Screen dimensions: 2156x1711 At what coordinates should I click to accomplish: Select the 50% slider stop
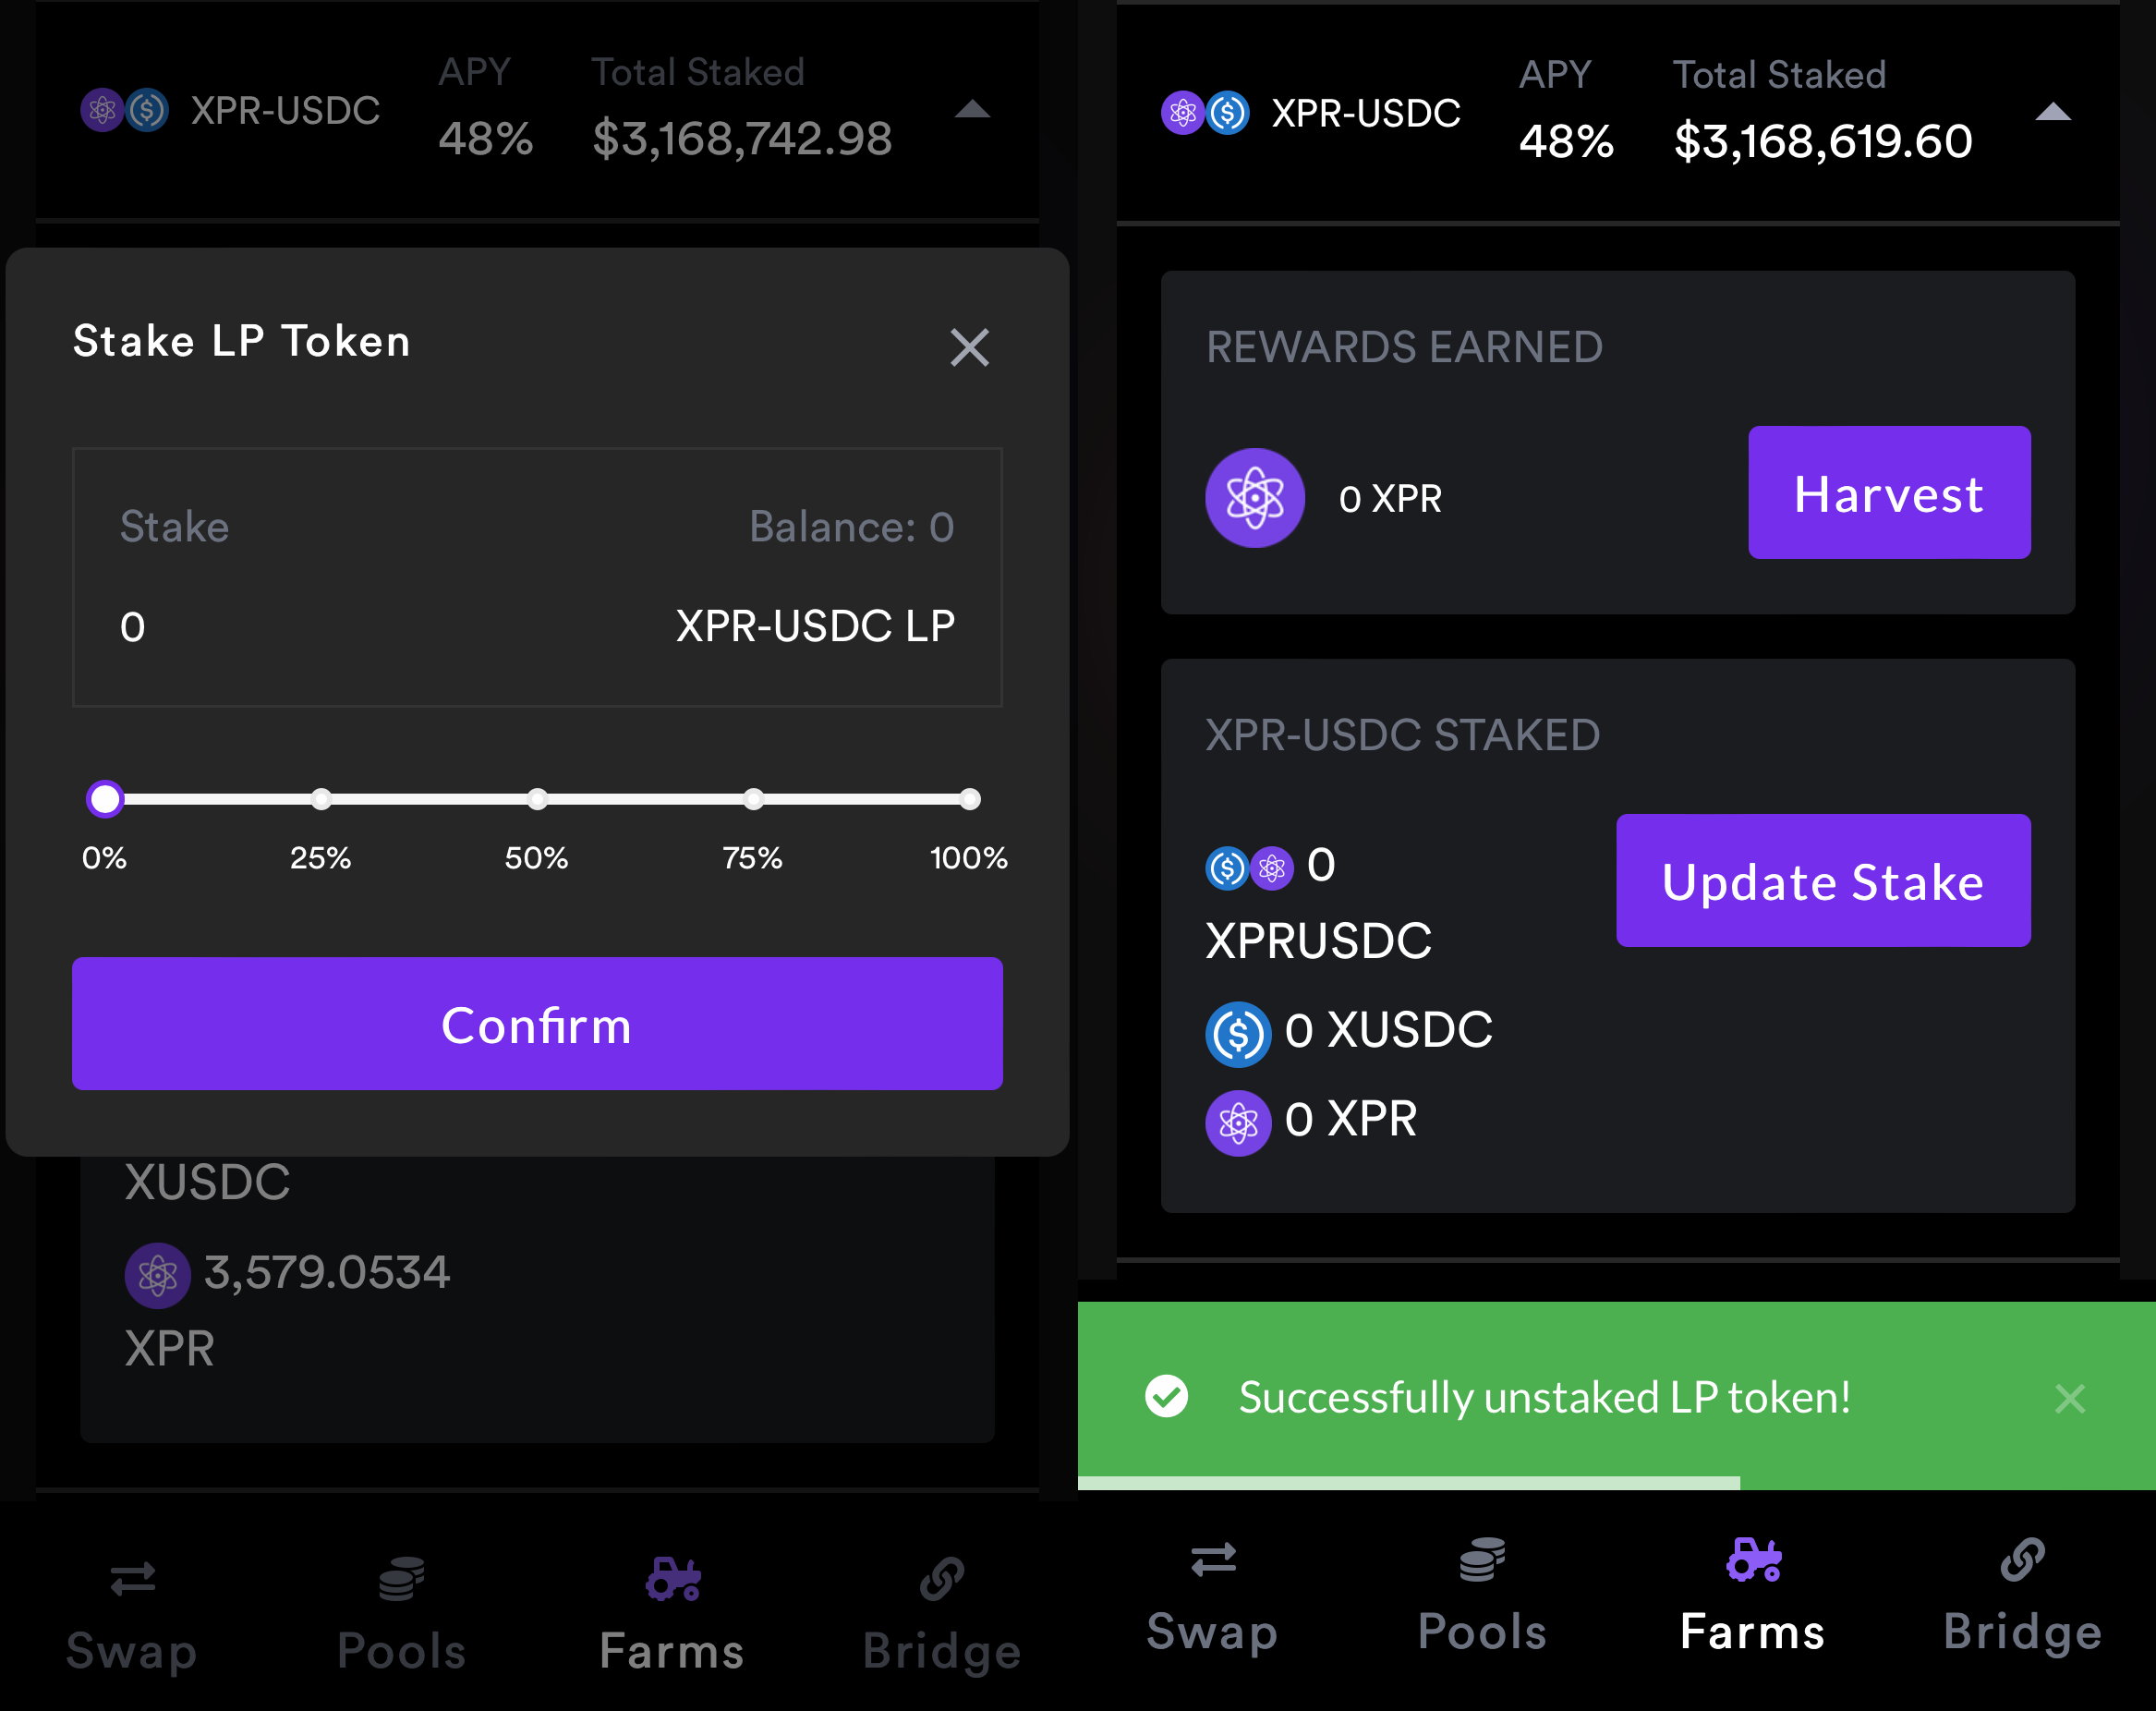[x=537, y=798]
